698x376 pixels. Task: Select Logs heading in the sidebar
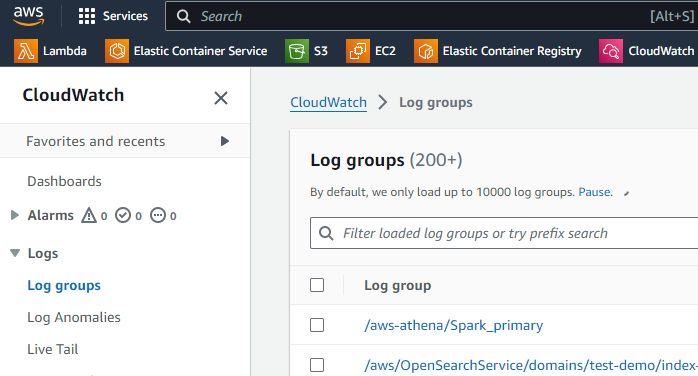[x=43, y=253]
